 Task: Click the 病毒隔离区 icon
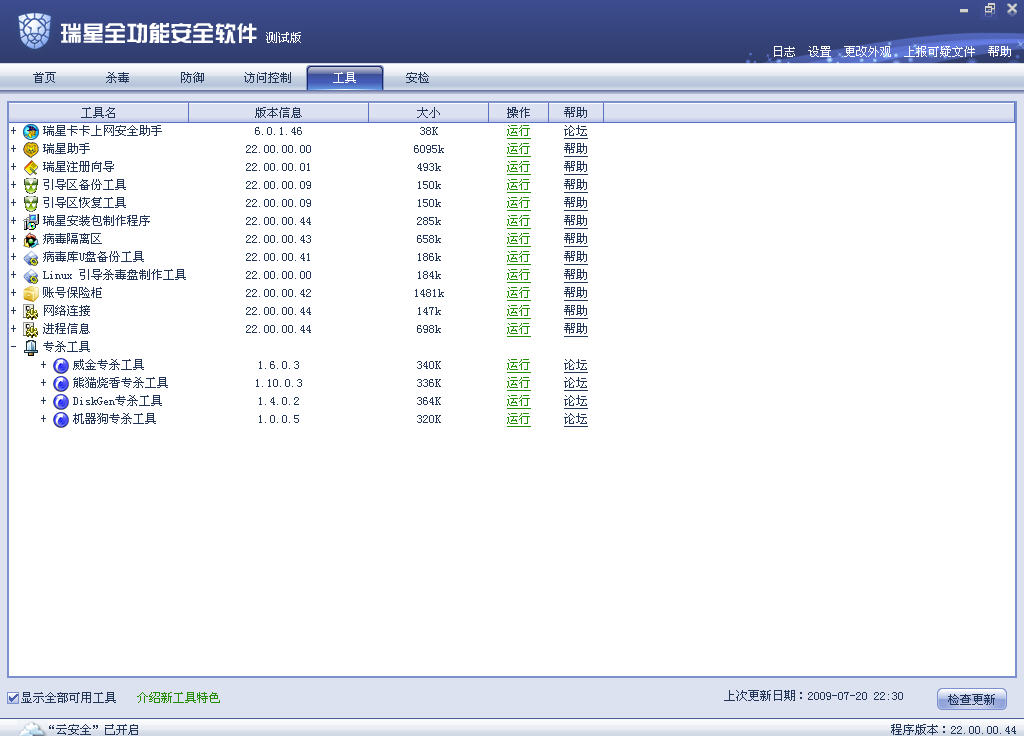pos(31,240)
